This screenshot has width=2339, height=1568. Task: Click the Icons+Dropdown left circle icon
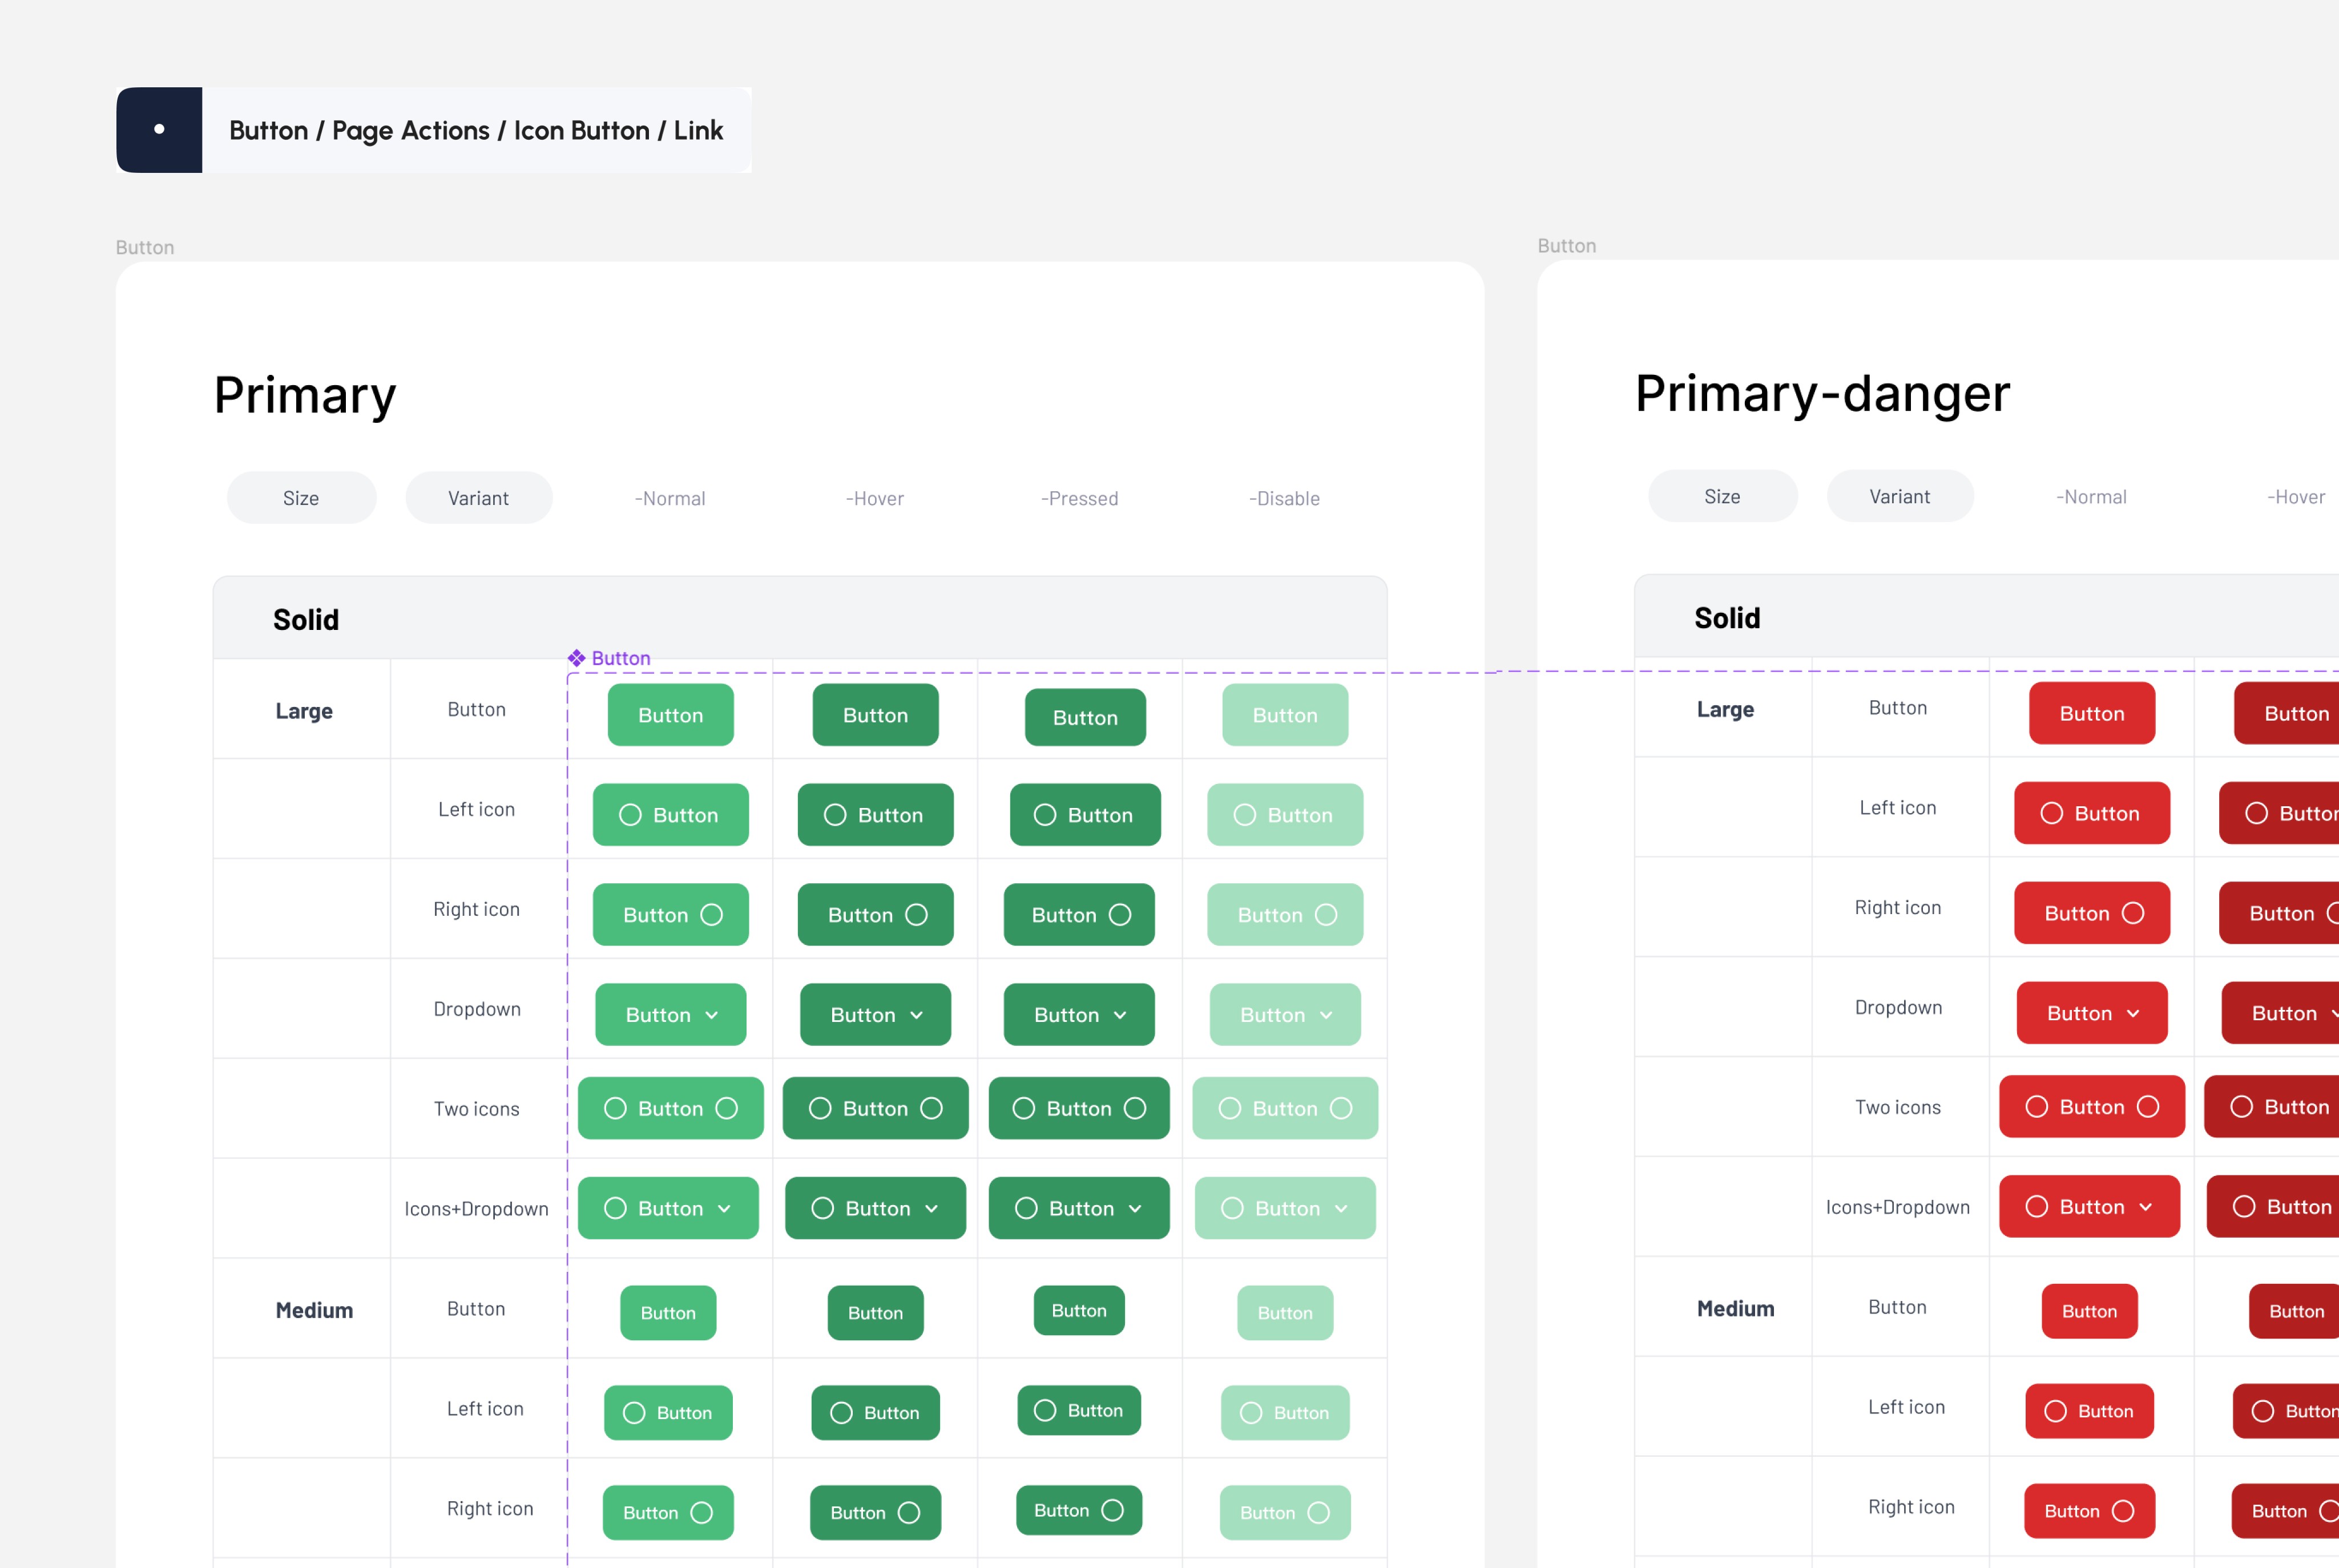click(616, 1207)
